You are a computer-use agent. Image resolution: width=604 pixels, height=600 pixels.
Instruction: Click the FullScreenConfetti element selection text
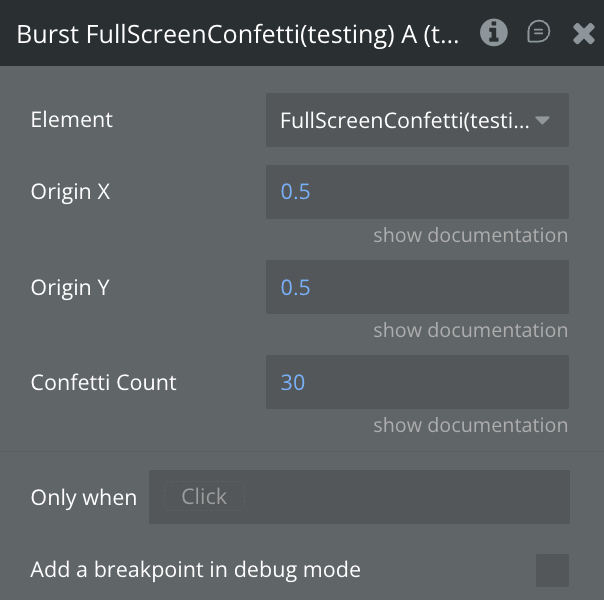pos(404,121)
